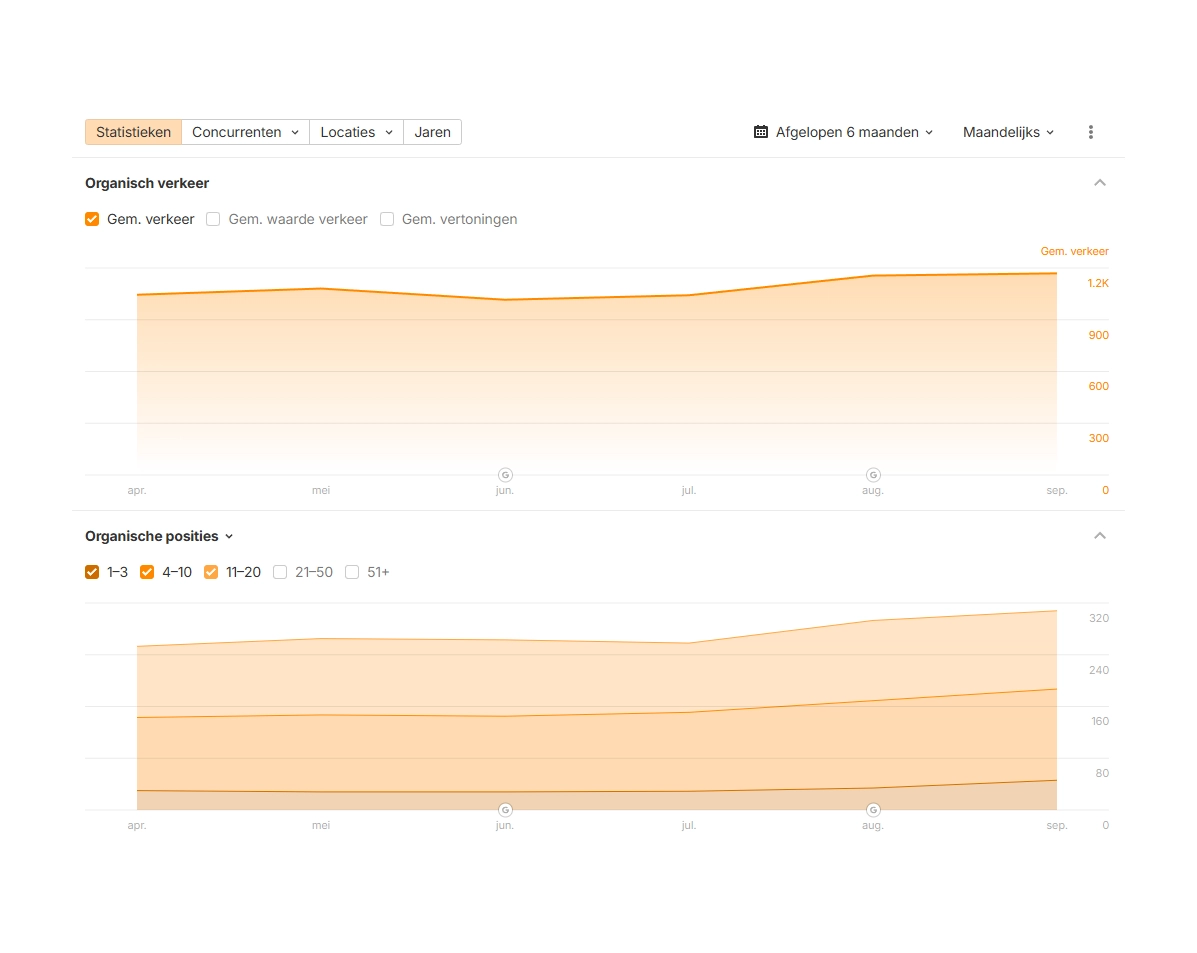Open the Organische posities title dropdown
The image size is (1197, 953).
(159, 536)
